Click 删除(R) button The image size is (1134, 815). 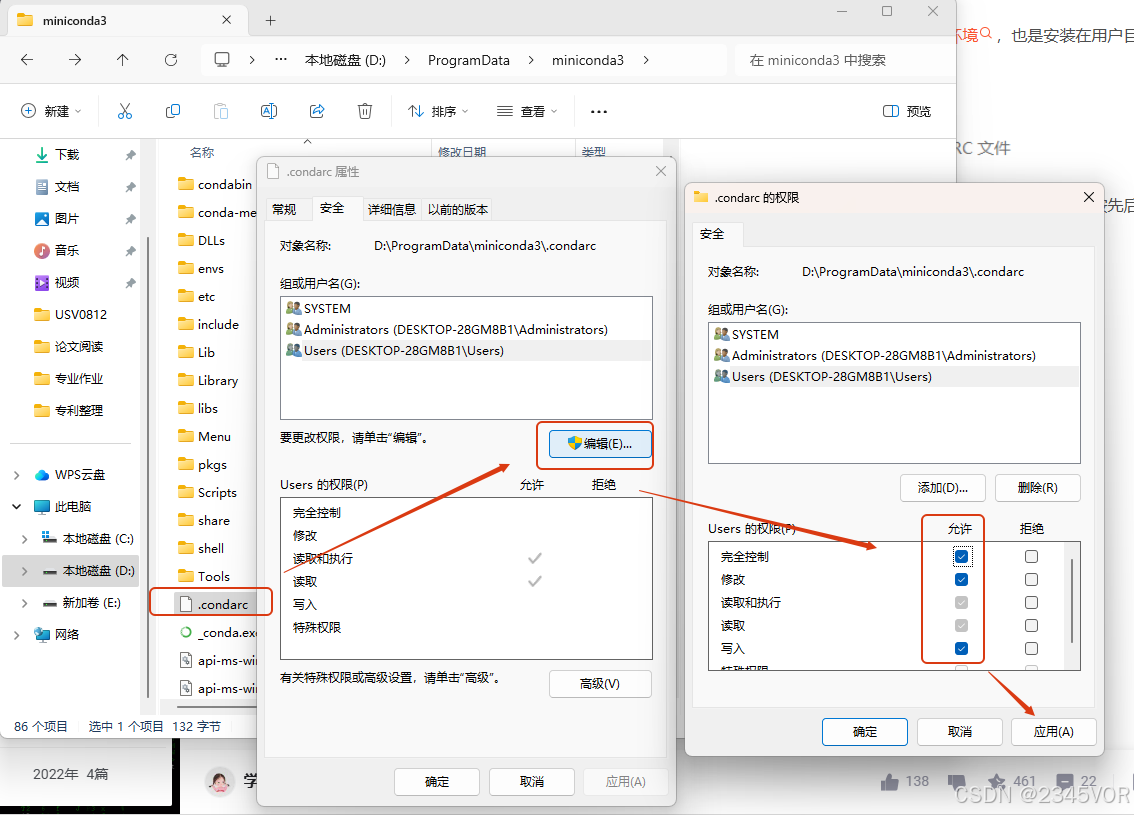tap(1038, 488)
